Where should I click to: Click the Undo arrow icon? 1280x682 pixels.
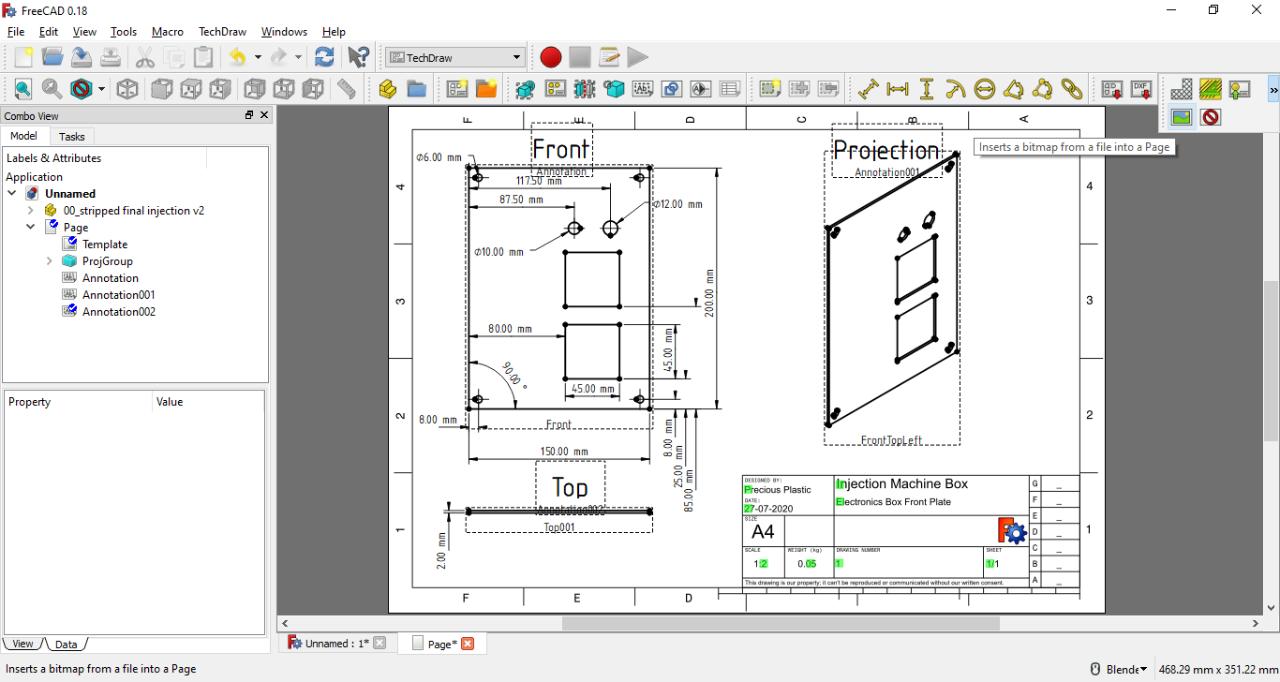click(237, 58)
